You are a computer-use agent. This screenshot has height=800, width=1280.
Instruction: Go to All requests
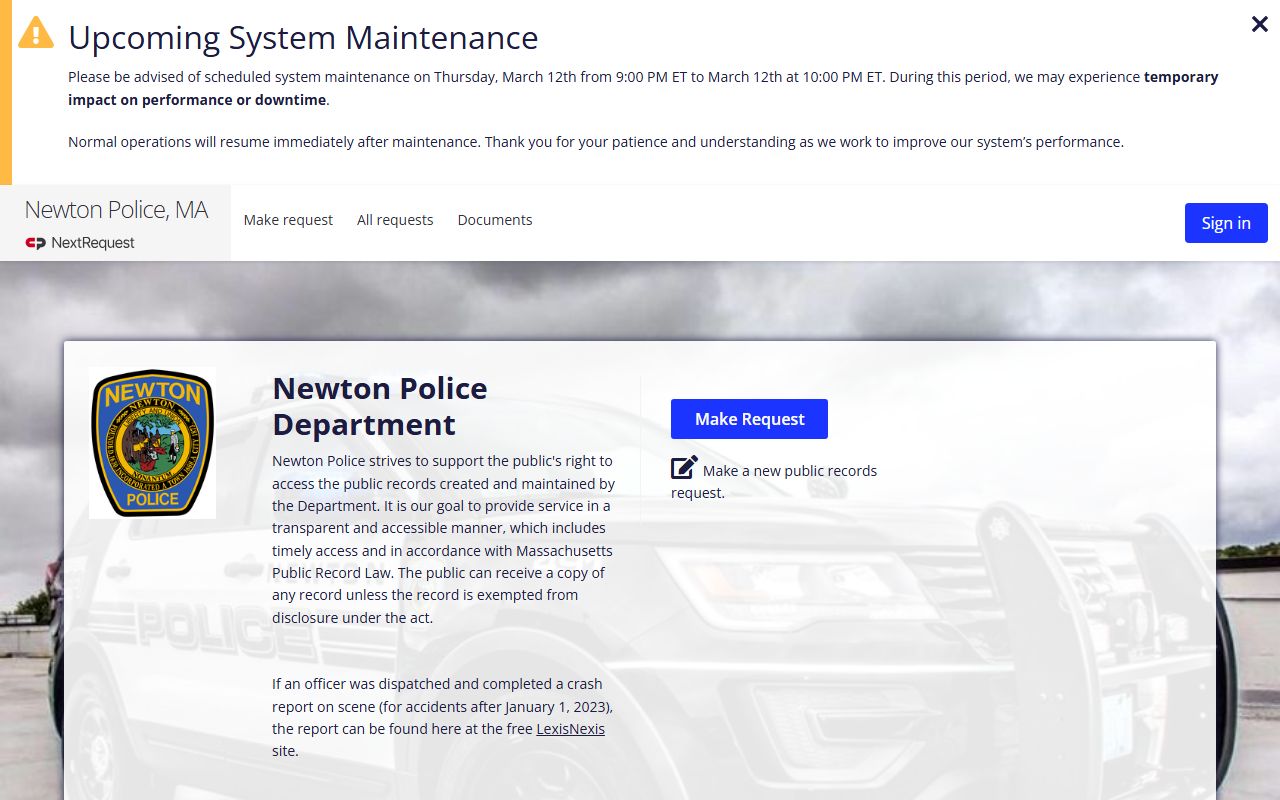[395, 220]
